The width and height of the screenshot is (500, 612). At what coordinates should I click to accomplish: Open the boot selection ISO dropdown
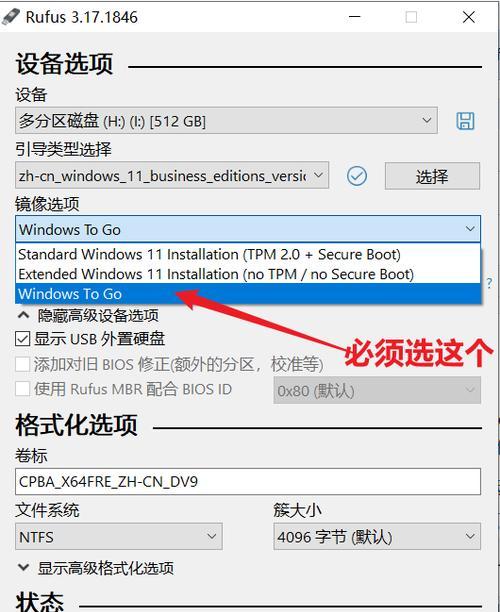click(172, 176)
